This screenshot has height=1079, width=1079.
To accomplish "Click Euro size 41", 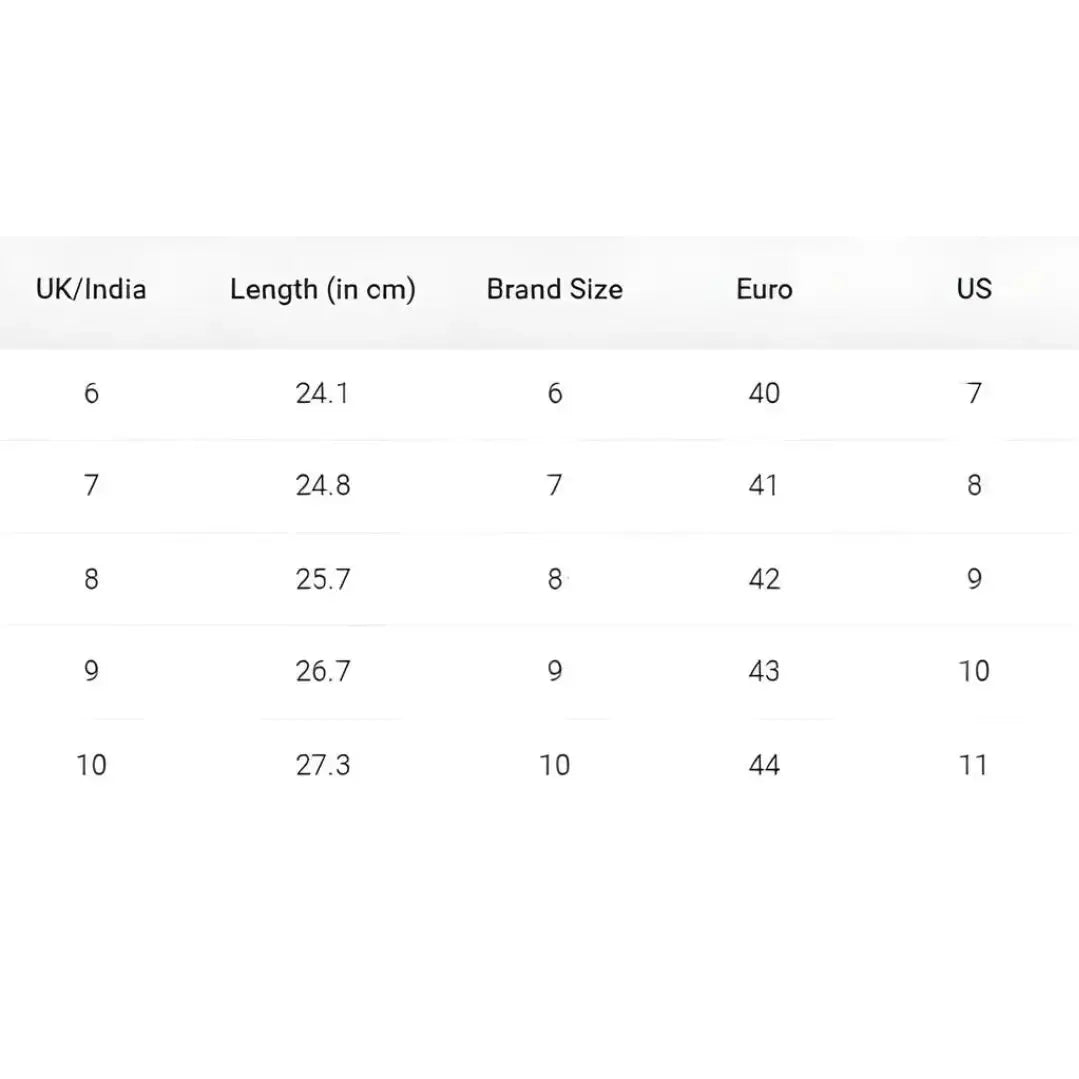I will click(x=764, y=486).
